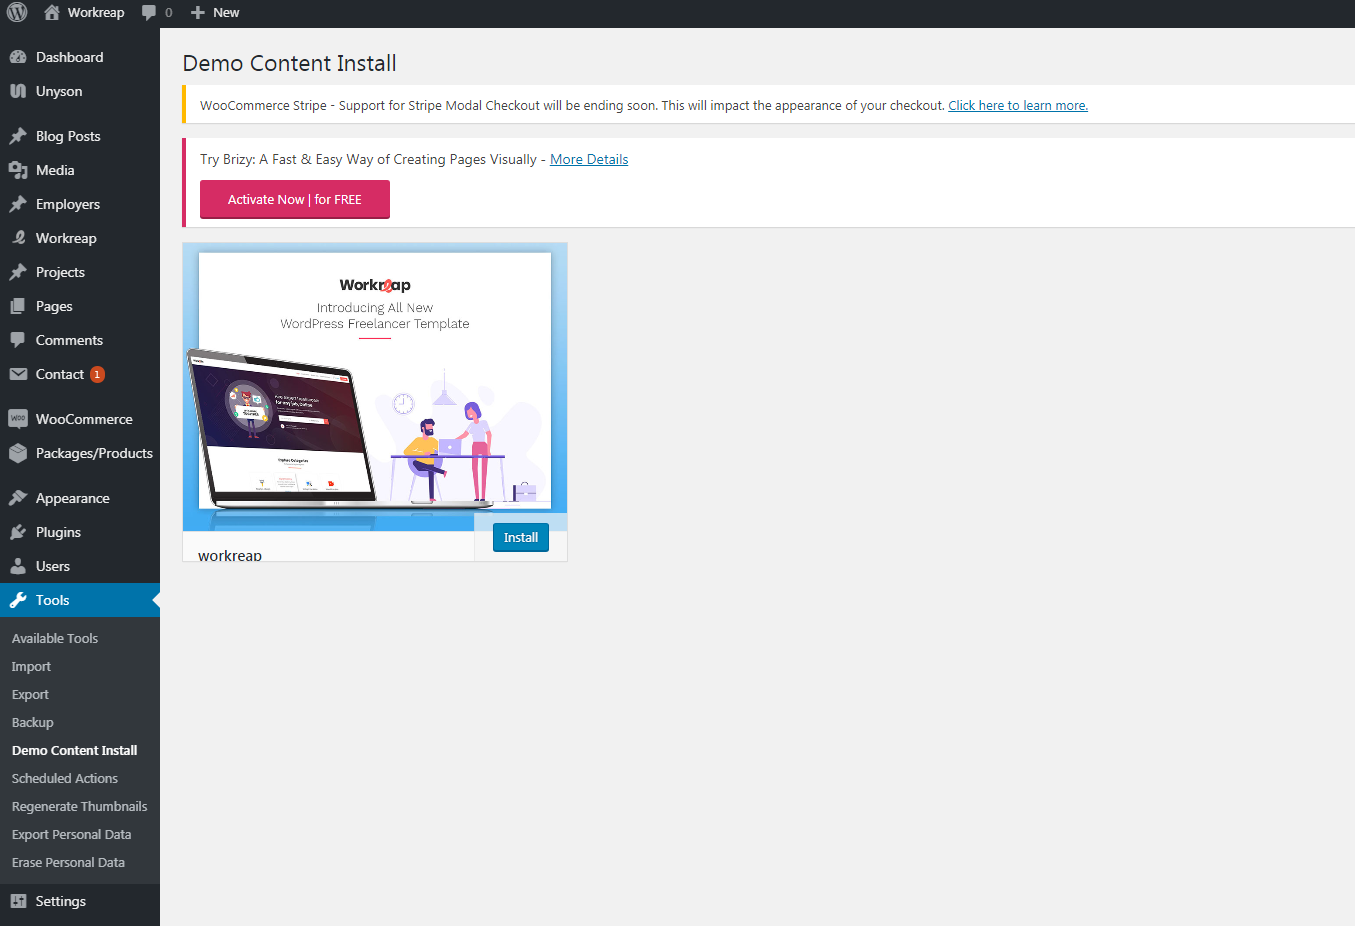Select the Import submenu item
This screenshot has height=926, width=1355.
tap(31, 666)
